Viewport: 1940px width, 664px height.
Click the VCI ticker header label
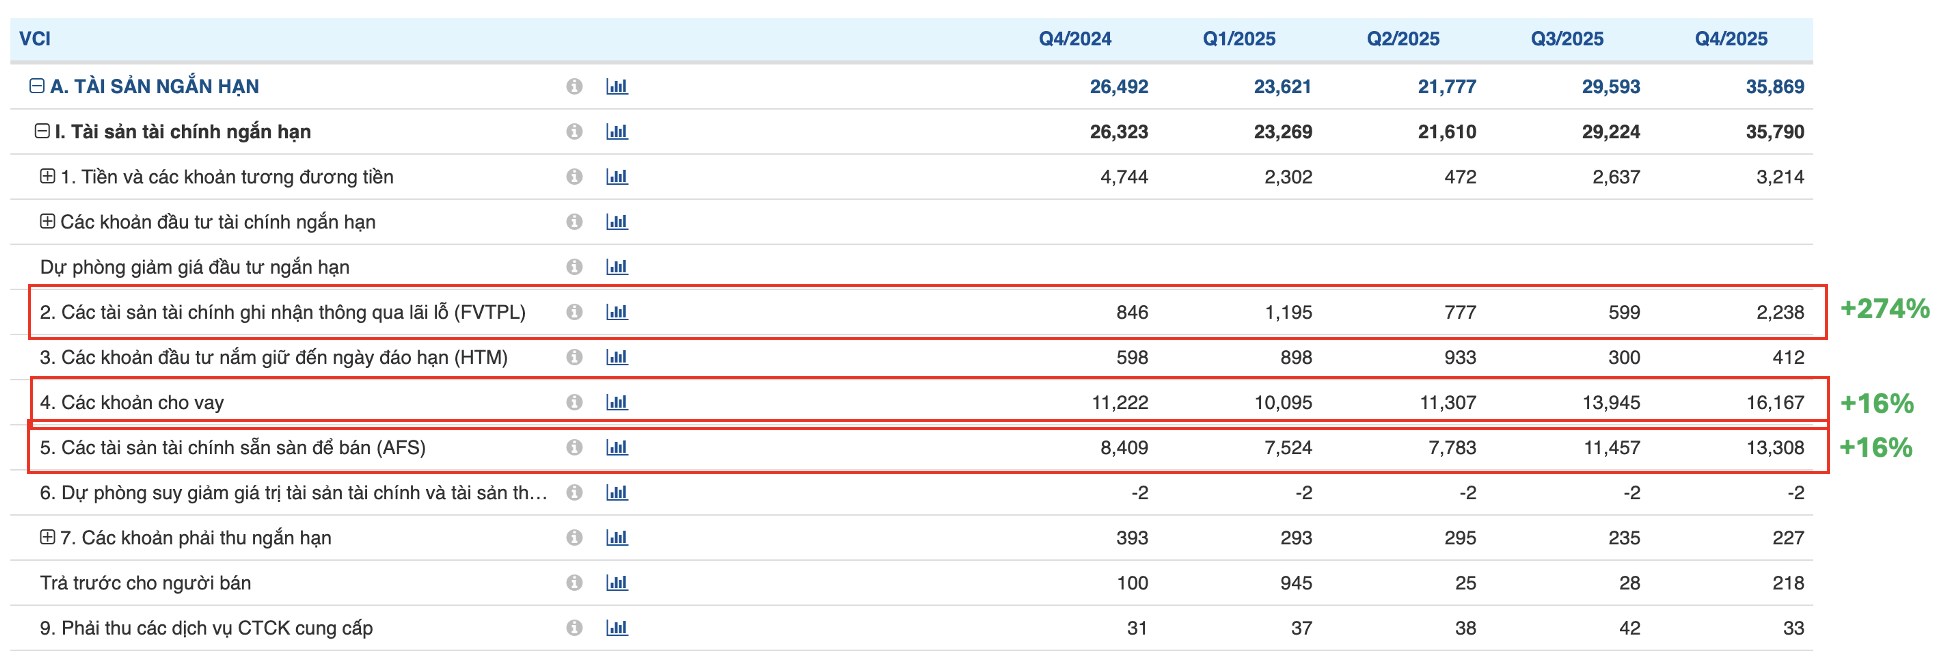(x=35, y=39)
